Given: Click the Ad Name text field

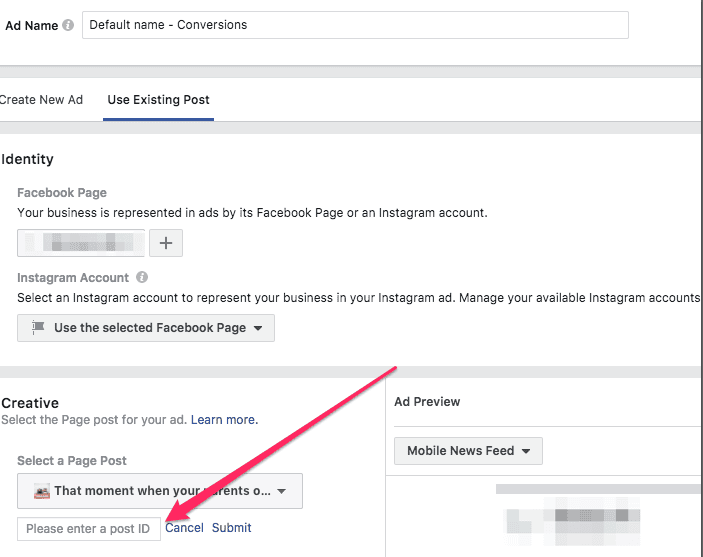Looking at the screenshot, I should coord(355,25).
